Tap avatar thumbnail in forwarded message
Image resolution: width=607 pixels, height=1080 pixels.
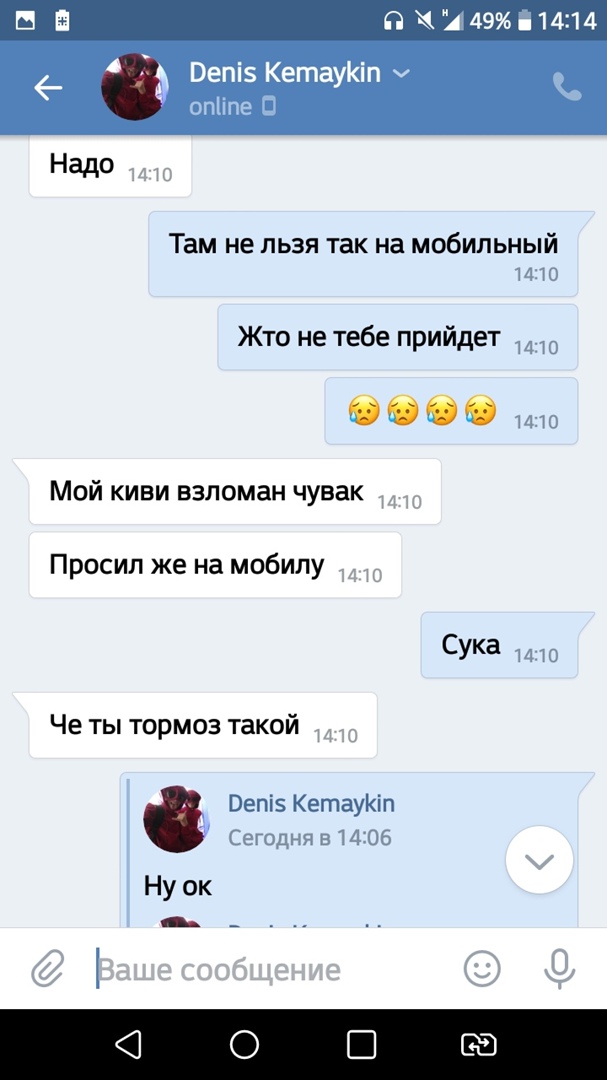point(176,819)
